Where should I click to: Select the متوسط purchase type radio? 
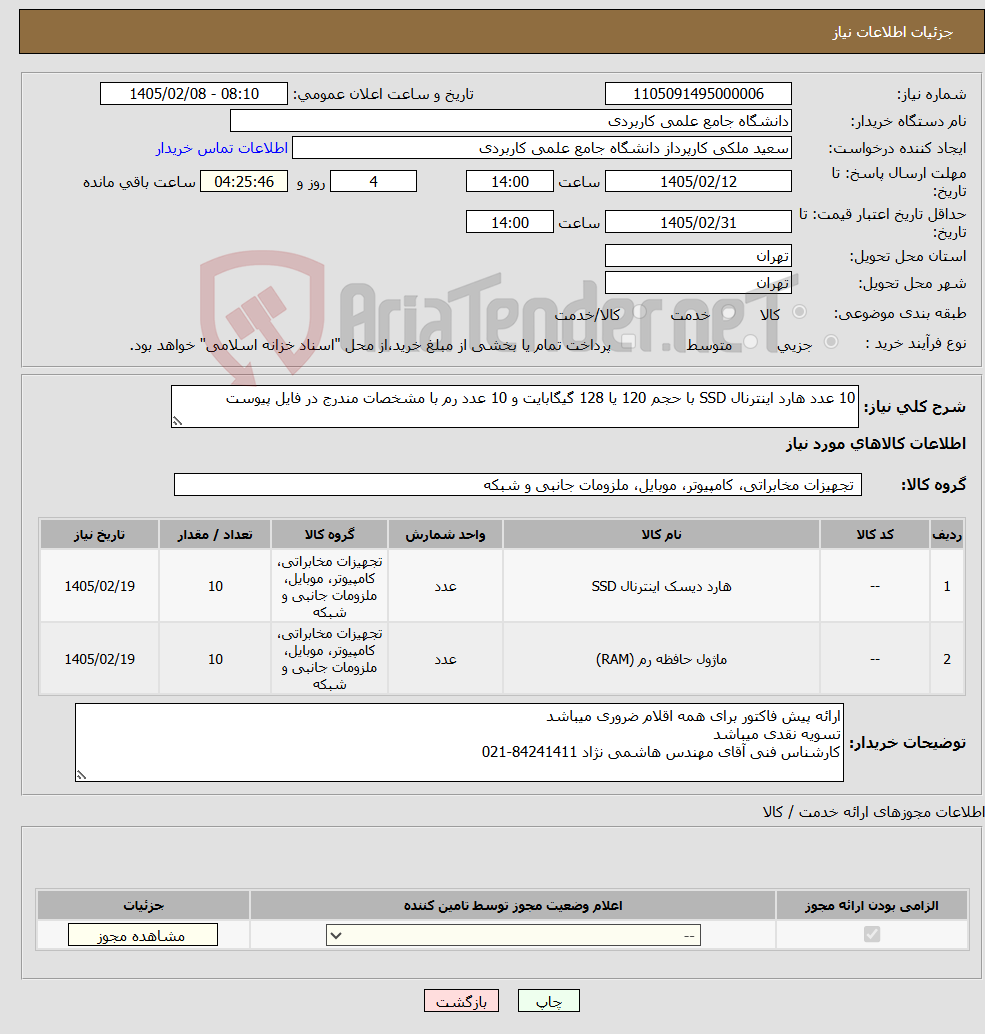tap(750, 342)
